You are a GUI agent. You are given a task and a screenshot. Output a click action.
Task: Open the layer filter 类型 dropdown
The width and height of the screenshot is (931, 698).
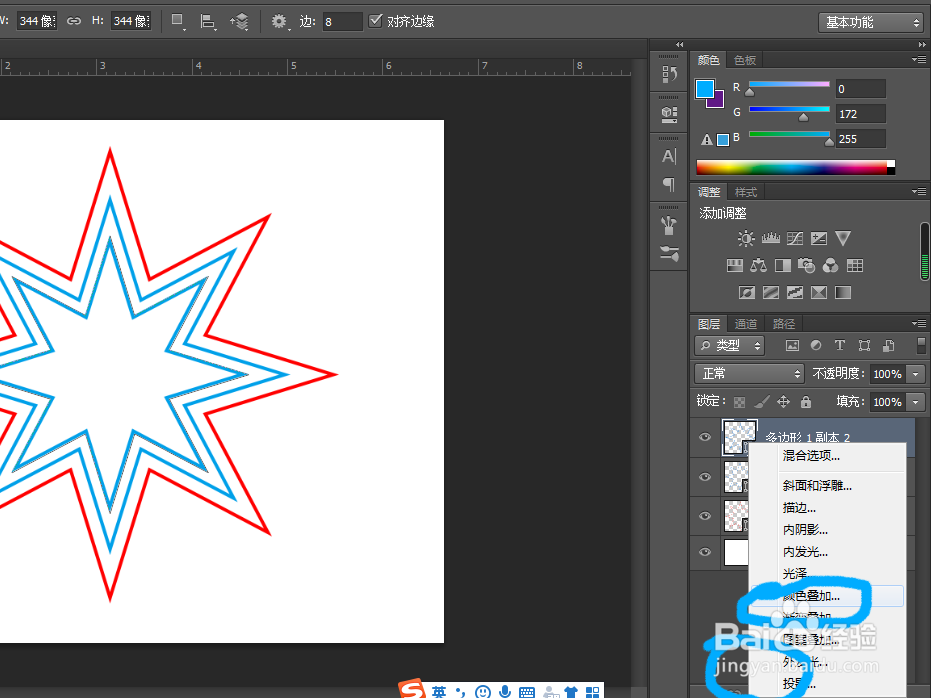coord(729,345)
